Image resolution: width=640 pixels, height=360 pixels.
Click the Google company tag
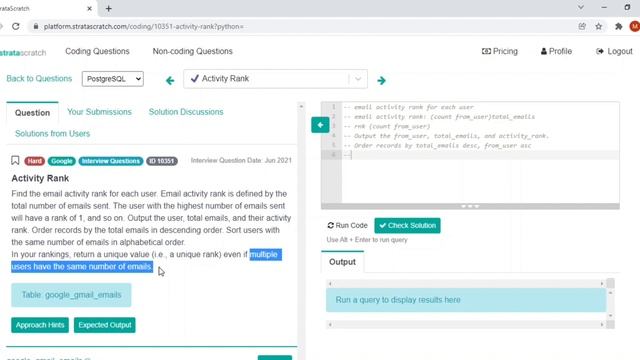pos(62,161)
